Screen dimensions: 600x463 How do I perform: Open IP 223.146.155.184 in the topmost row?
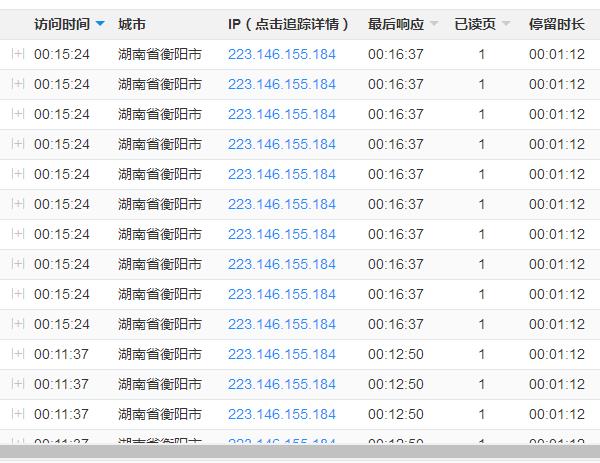pyautogui.click(x=282, y=54)
